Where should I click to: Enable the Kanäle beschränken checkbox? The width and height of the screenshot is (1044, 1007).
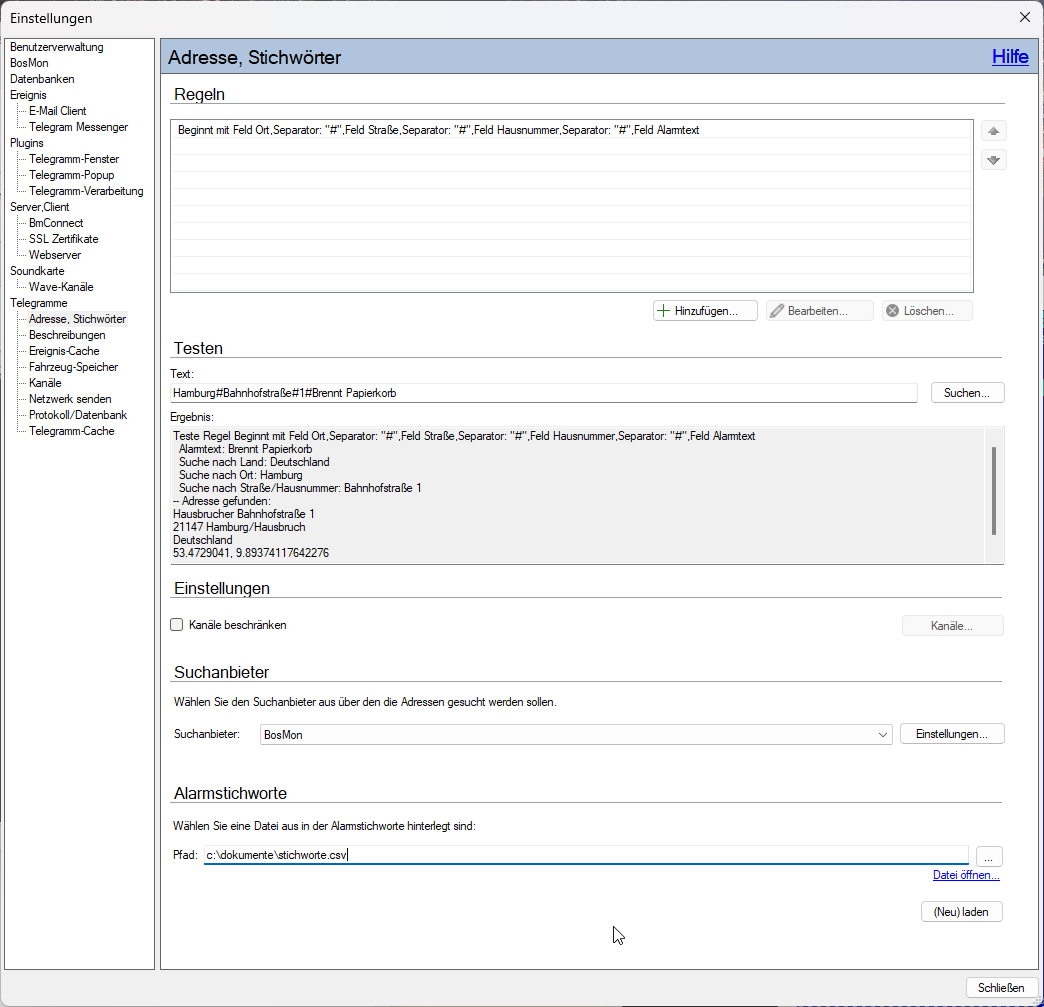(x=176, y=625)
